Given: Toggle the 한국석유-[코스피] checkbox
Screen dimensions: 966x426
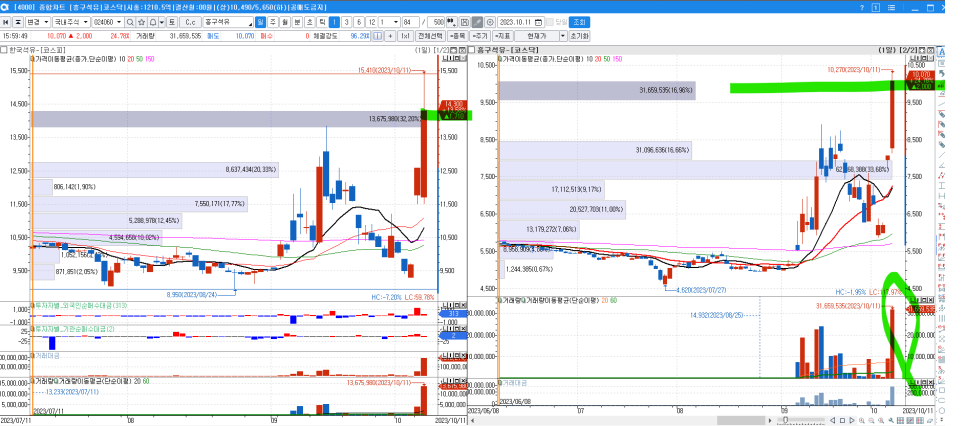Looking at the screenshot, I should point(4,49).
